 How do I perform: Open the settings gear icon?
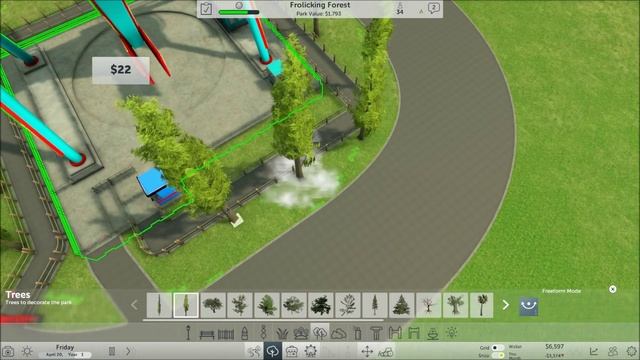coord(631,351)
